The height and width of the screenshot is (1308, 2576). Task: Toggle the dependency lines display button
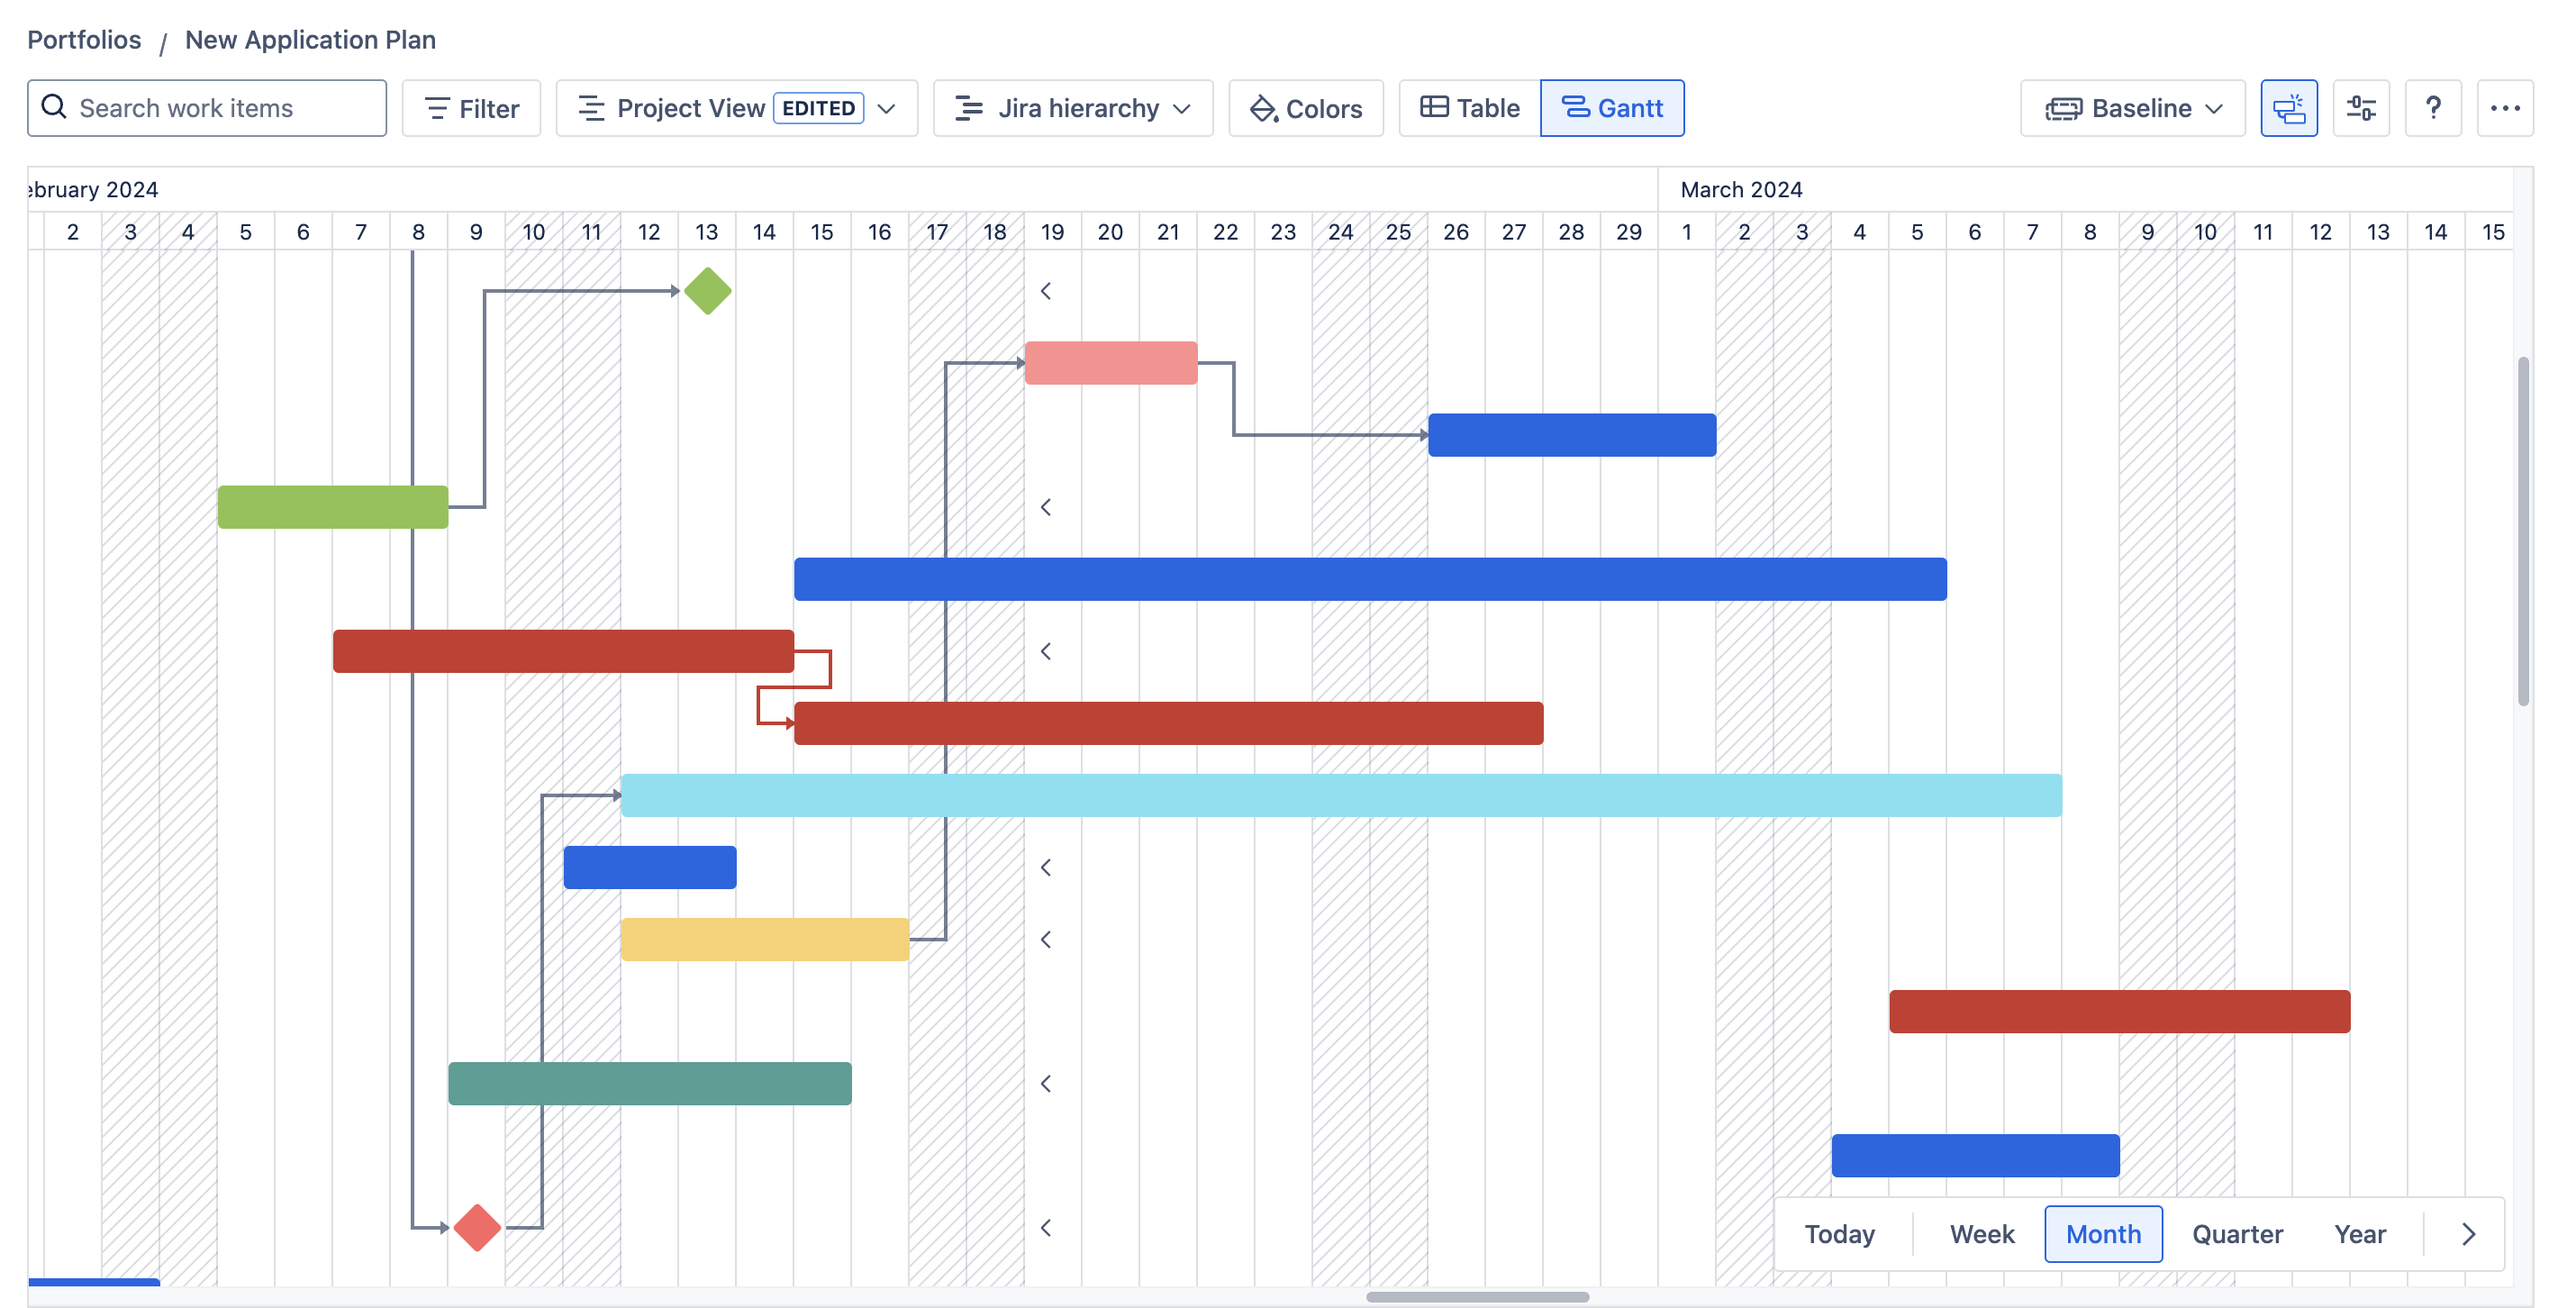[2288, 108]
